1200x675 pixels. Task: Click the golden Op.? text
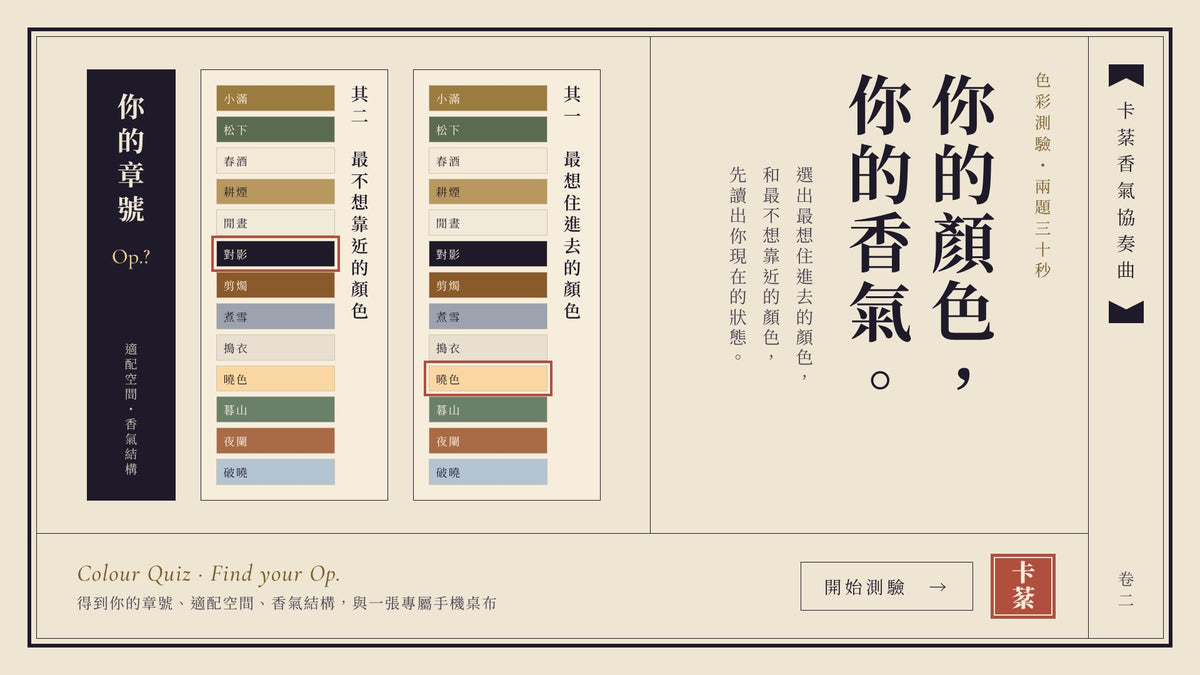[x=131, y=257]
